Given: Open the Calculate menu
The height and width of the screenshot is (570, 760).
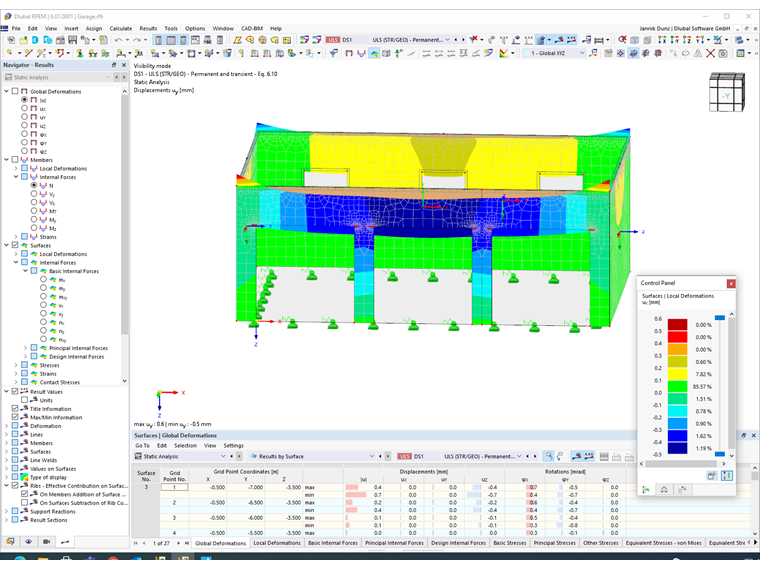Looking at the screenshot, I should [121, 29].
